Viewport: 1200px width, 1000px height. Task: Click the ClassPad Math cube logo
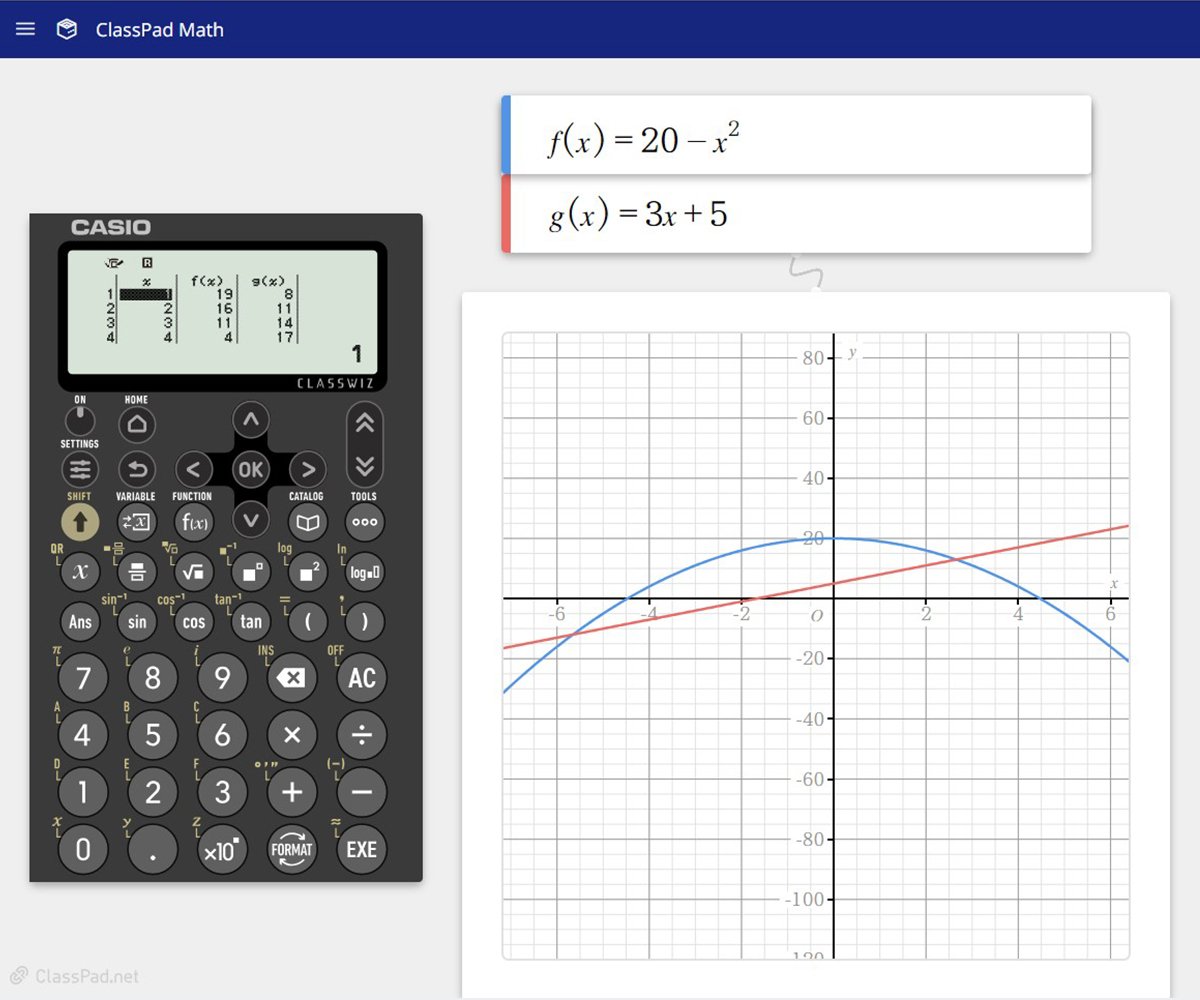(x=67, y=29)
